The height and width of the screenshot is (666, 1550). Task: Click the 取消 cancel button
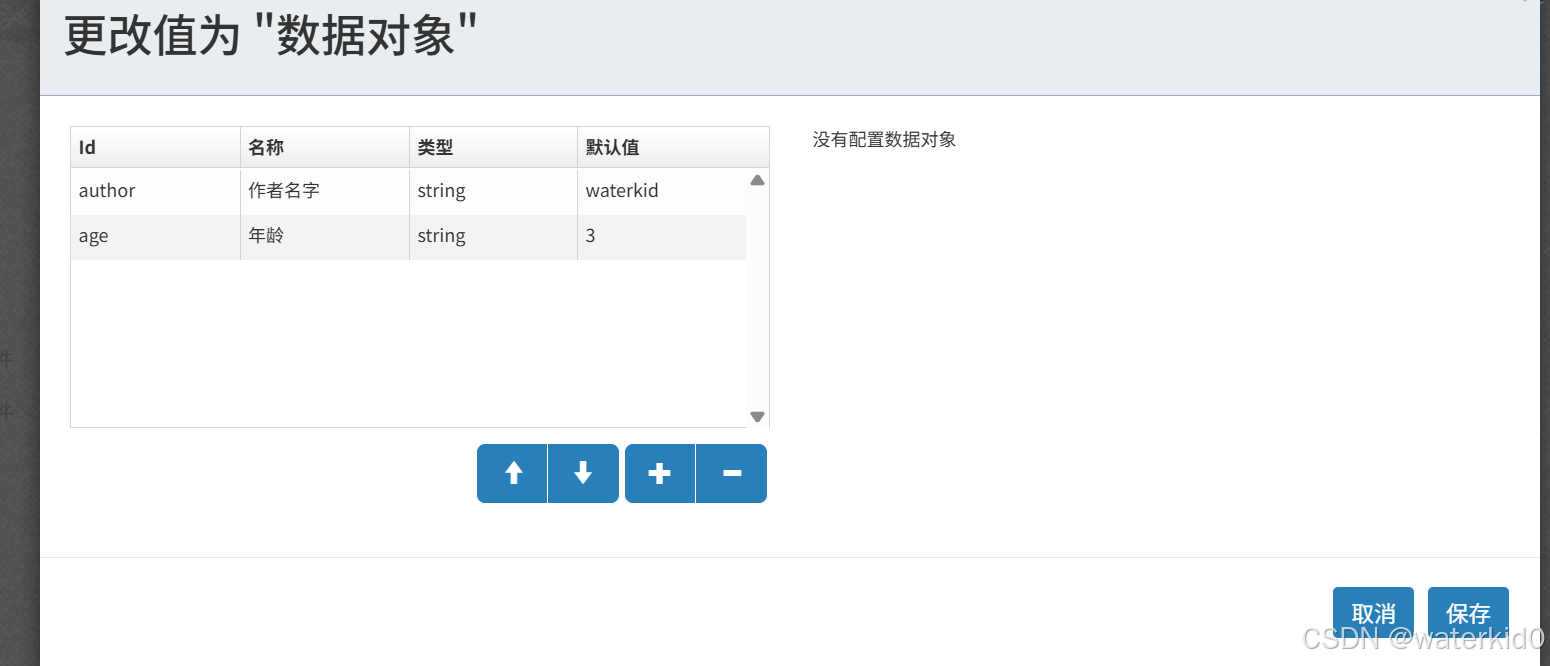point(1373,612)
